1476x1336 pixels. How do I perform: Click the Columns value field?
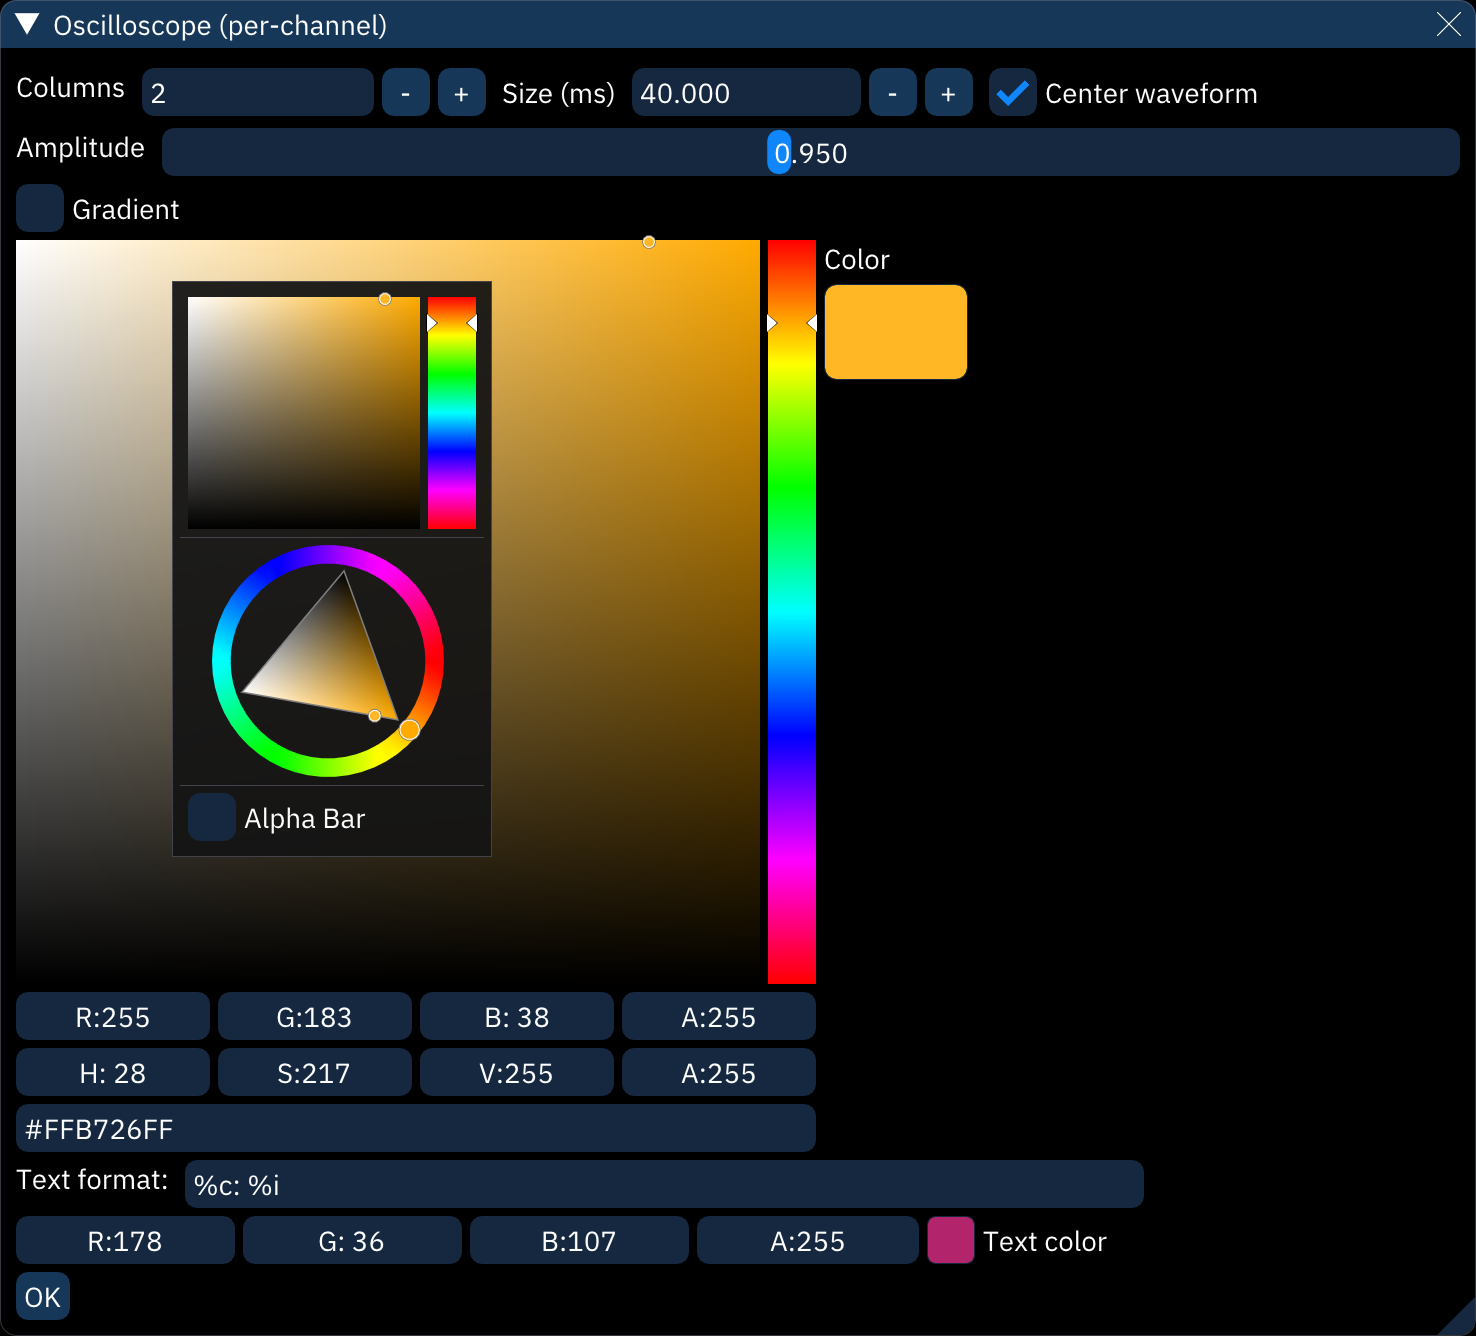pos(258,93)
